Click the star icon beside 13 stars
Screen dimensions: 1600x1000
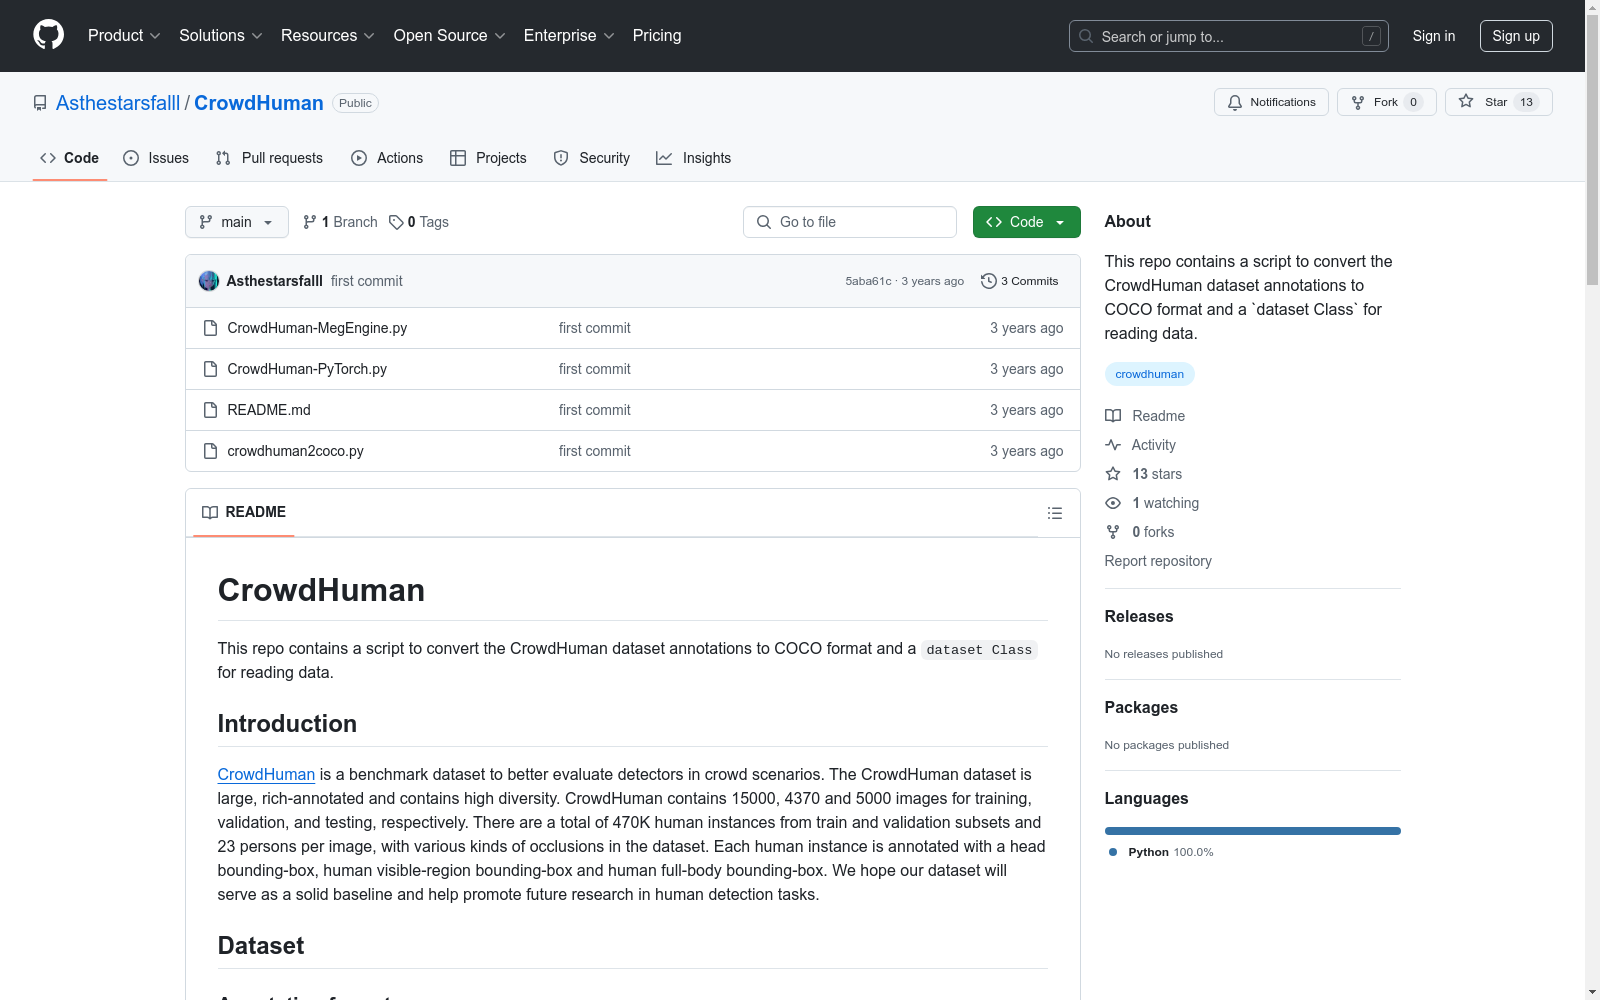pos(1113,474)
